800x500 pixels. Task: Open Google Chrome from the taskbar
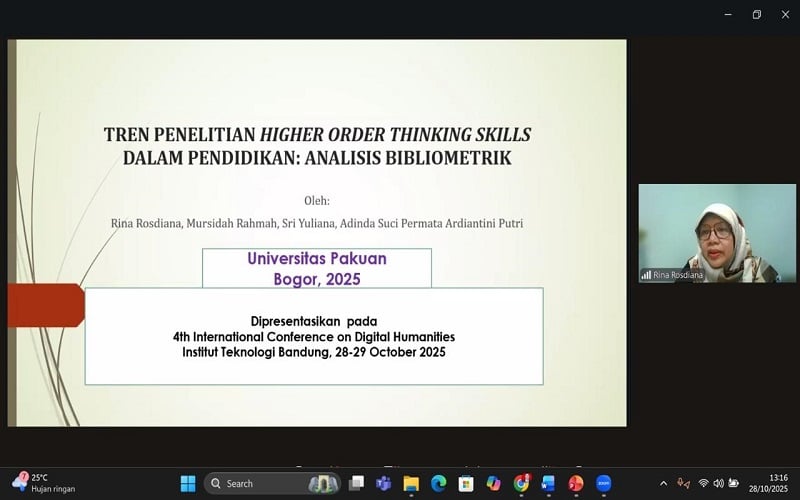click(x=521, y=484)
